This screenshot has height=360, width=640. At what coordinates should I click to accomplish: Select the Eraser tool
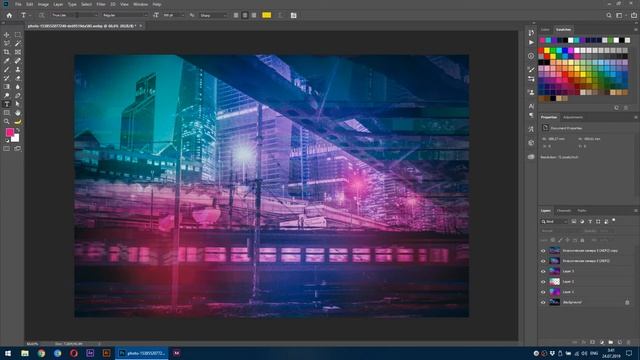click(18, 78)
